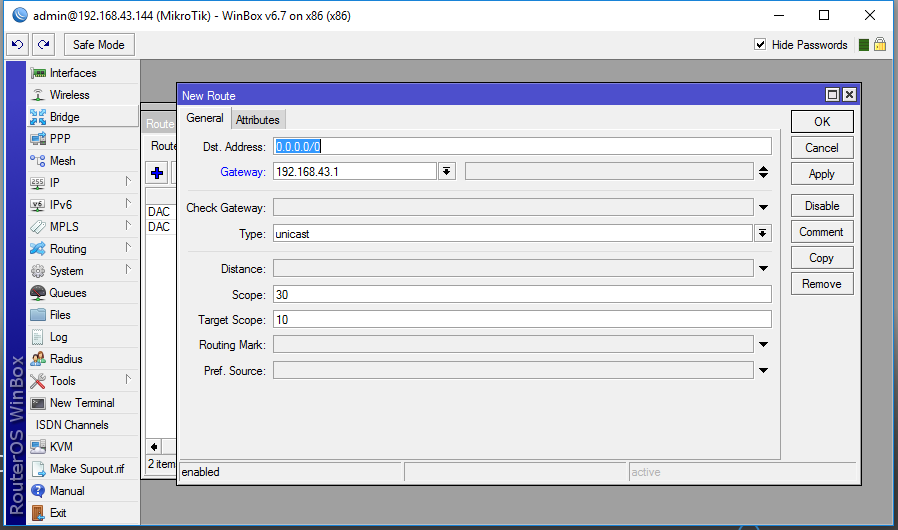Click the Disable button
Image resolution: width=898 pixels, height=530 pixels.
pyautogui.click(x=822, y=206)
